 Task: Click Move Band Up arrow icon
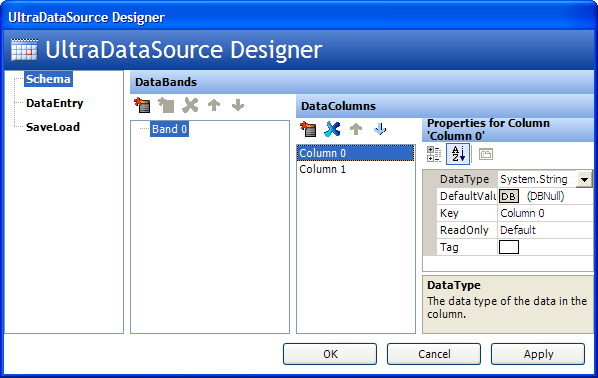214,105
